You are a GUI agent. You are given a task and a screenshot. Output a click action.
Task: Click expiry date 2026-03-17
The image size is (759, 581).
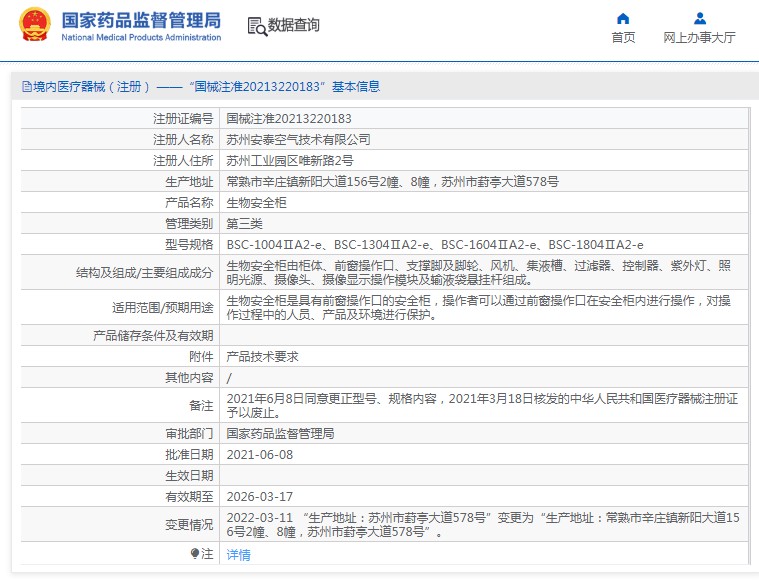click(260, 496)
